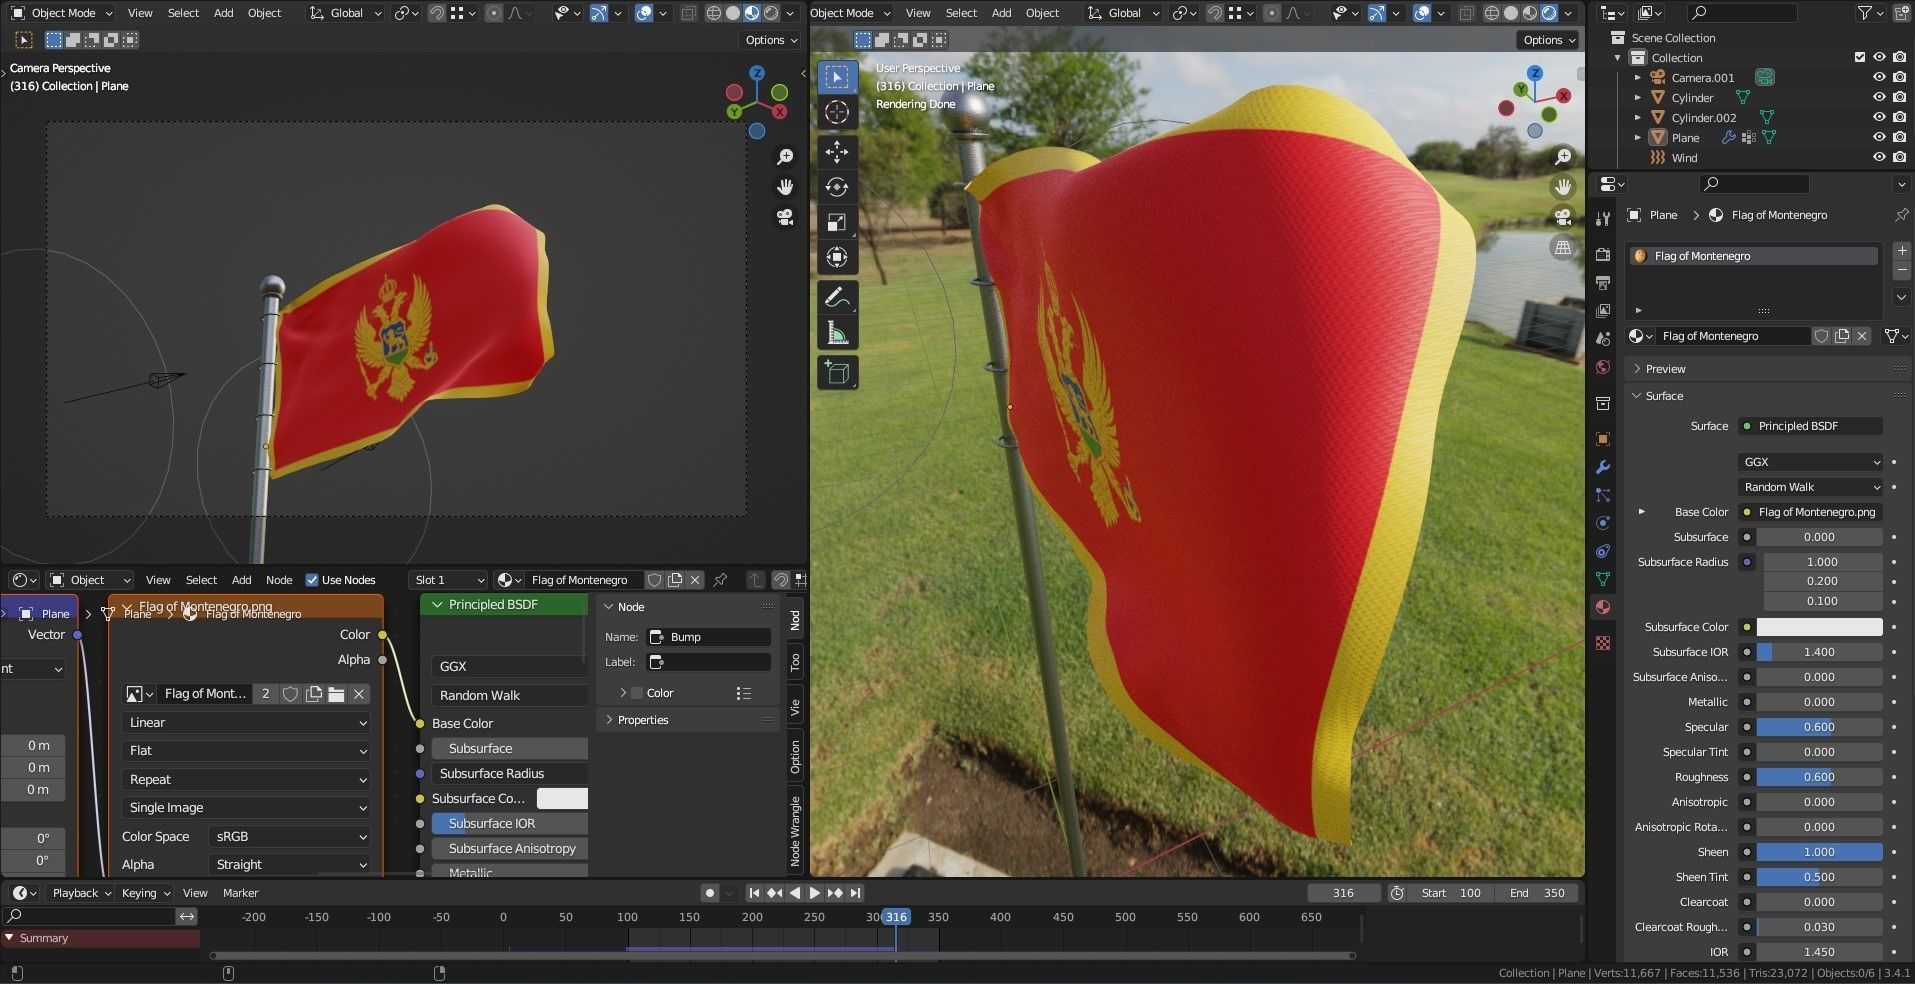Viewport: 1915px width, 984px height.
Task: Open Marker menu in timeline
Action: point(240,893)
